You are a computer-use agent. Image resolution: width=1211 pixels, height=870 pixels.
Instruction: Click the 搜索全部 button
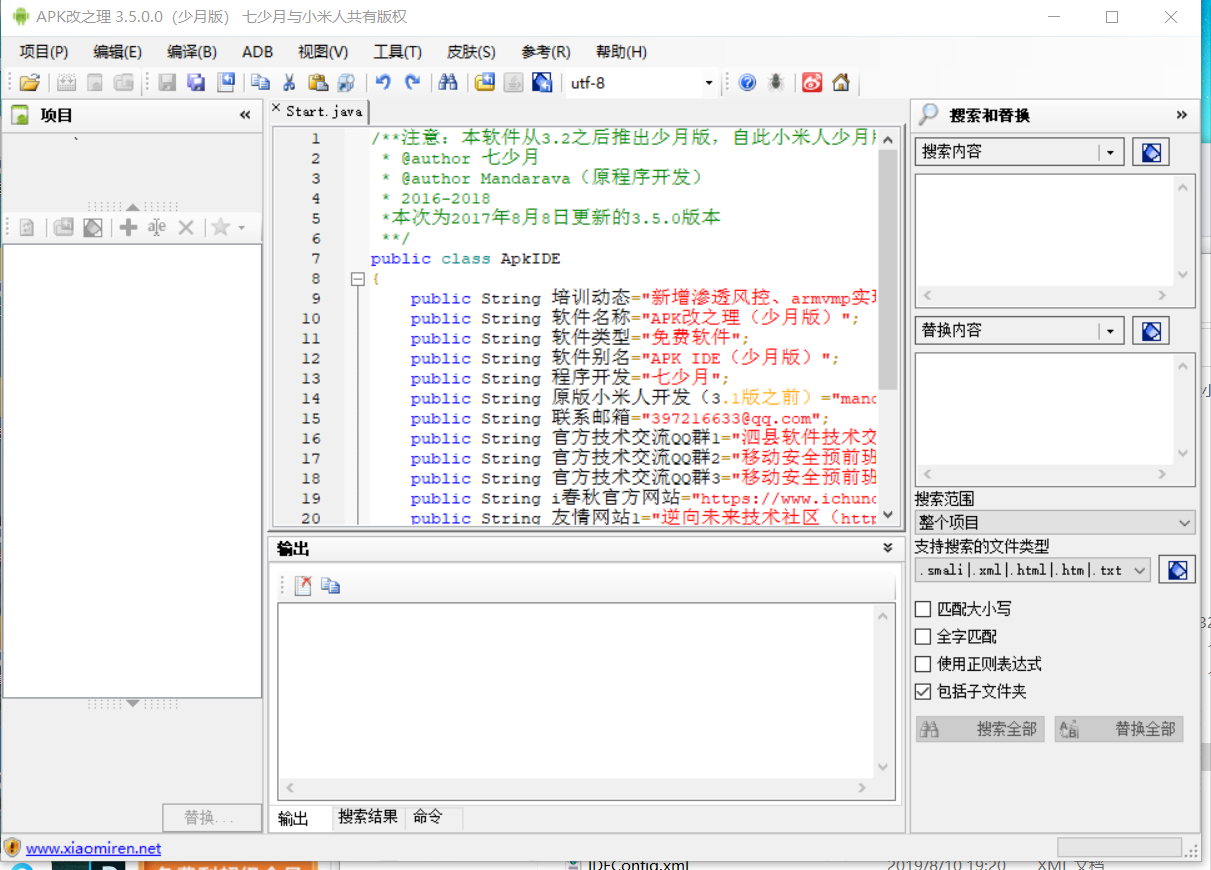(980, 729)
